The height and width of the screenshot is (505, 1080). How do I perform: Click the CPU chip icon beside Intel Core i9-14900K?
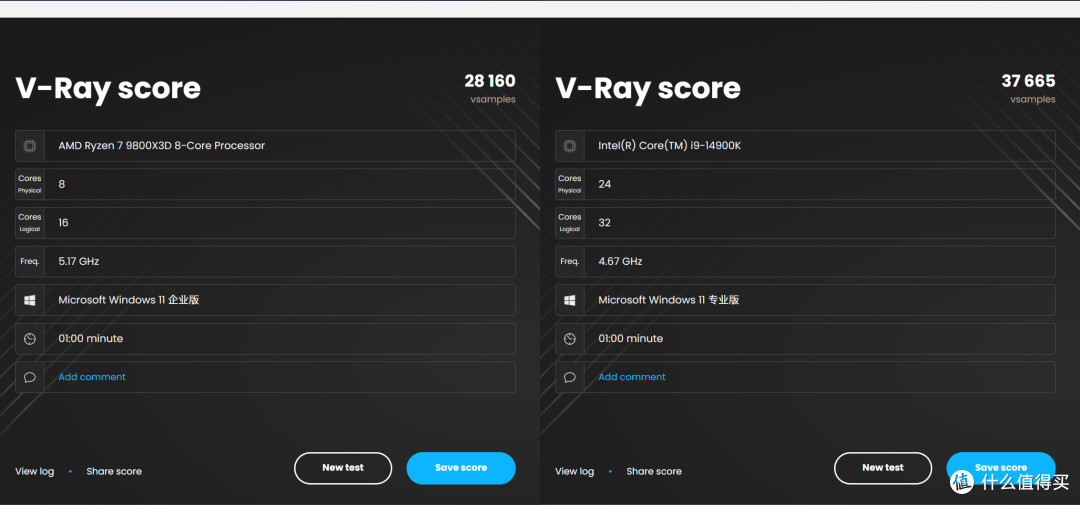coord(570,145)
